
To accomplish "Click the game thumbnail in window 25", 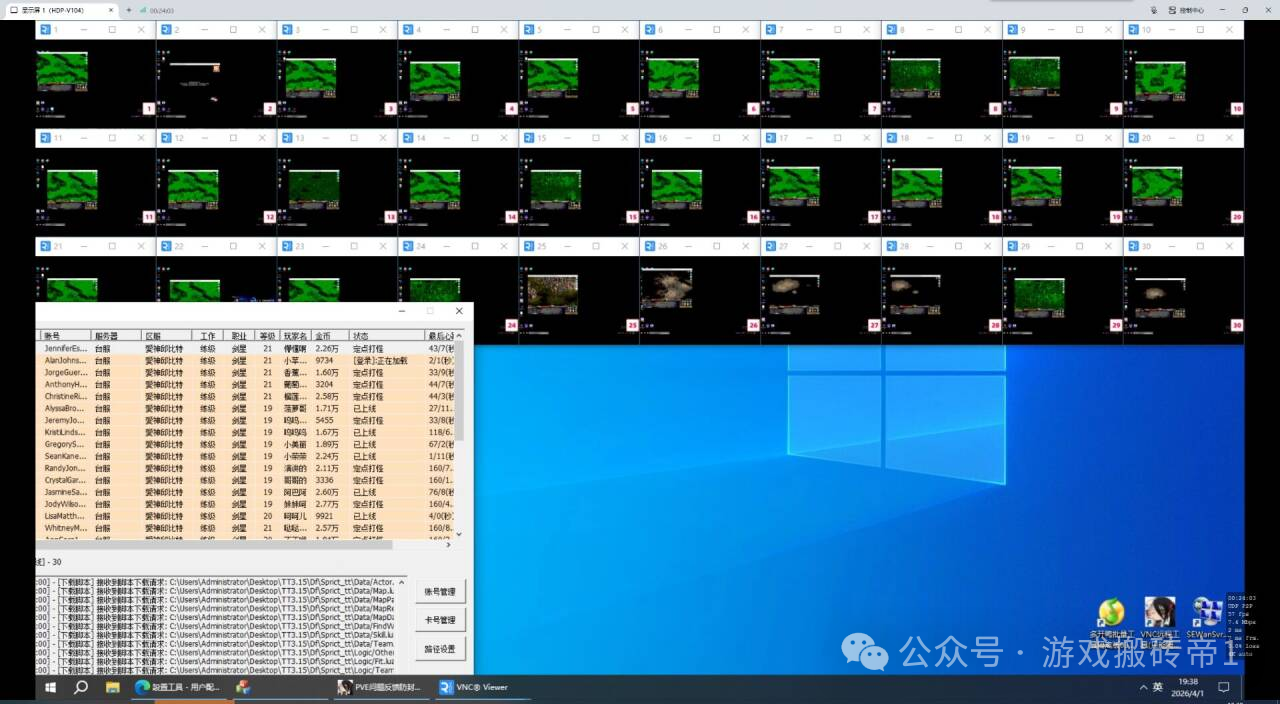I will tap(552, 291).
